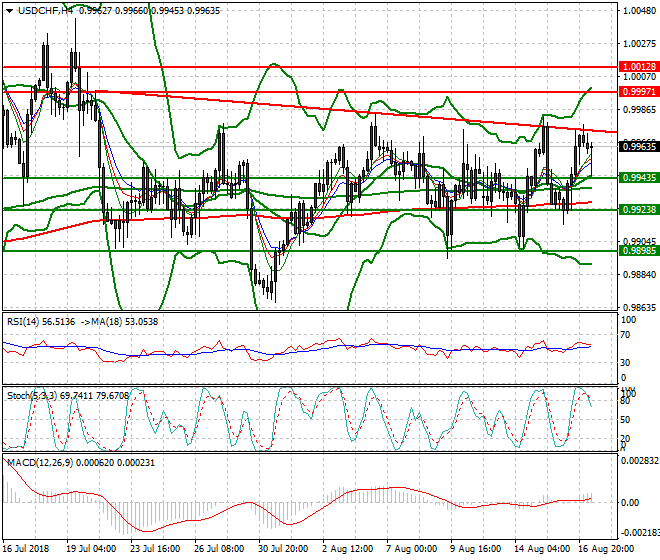Select the green 0.98985 price level label

[x=639, y=251]
